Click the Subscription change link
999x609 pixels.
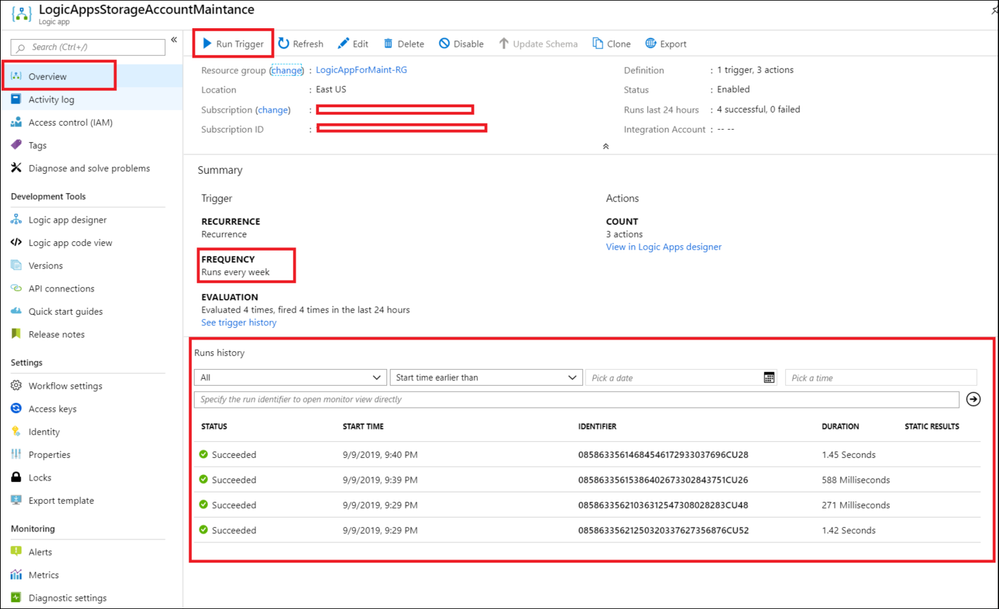pyautogui.click(x=273, y=110)
